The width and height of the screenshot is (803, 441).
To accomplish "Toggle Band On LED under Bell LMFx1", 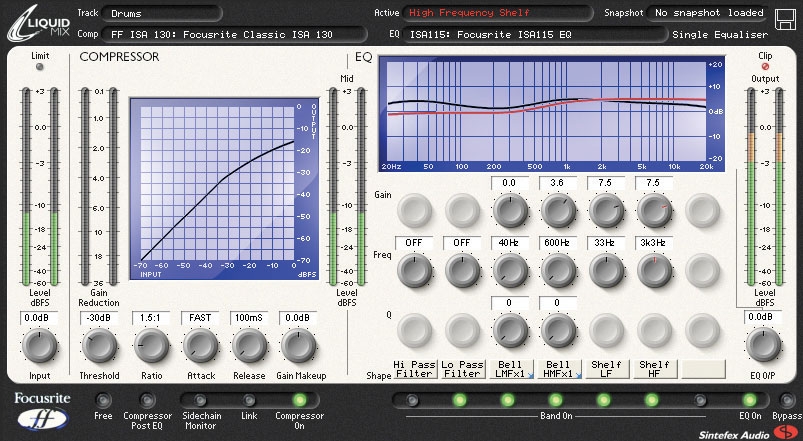I will [x=508, y=400].
